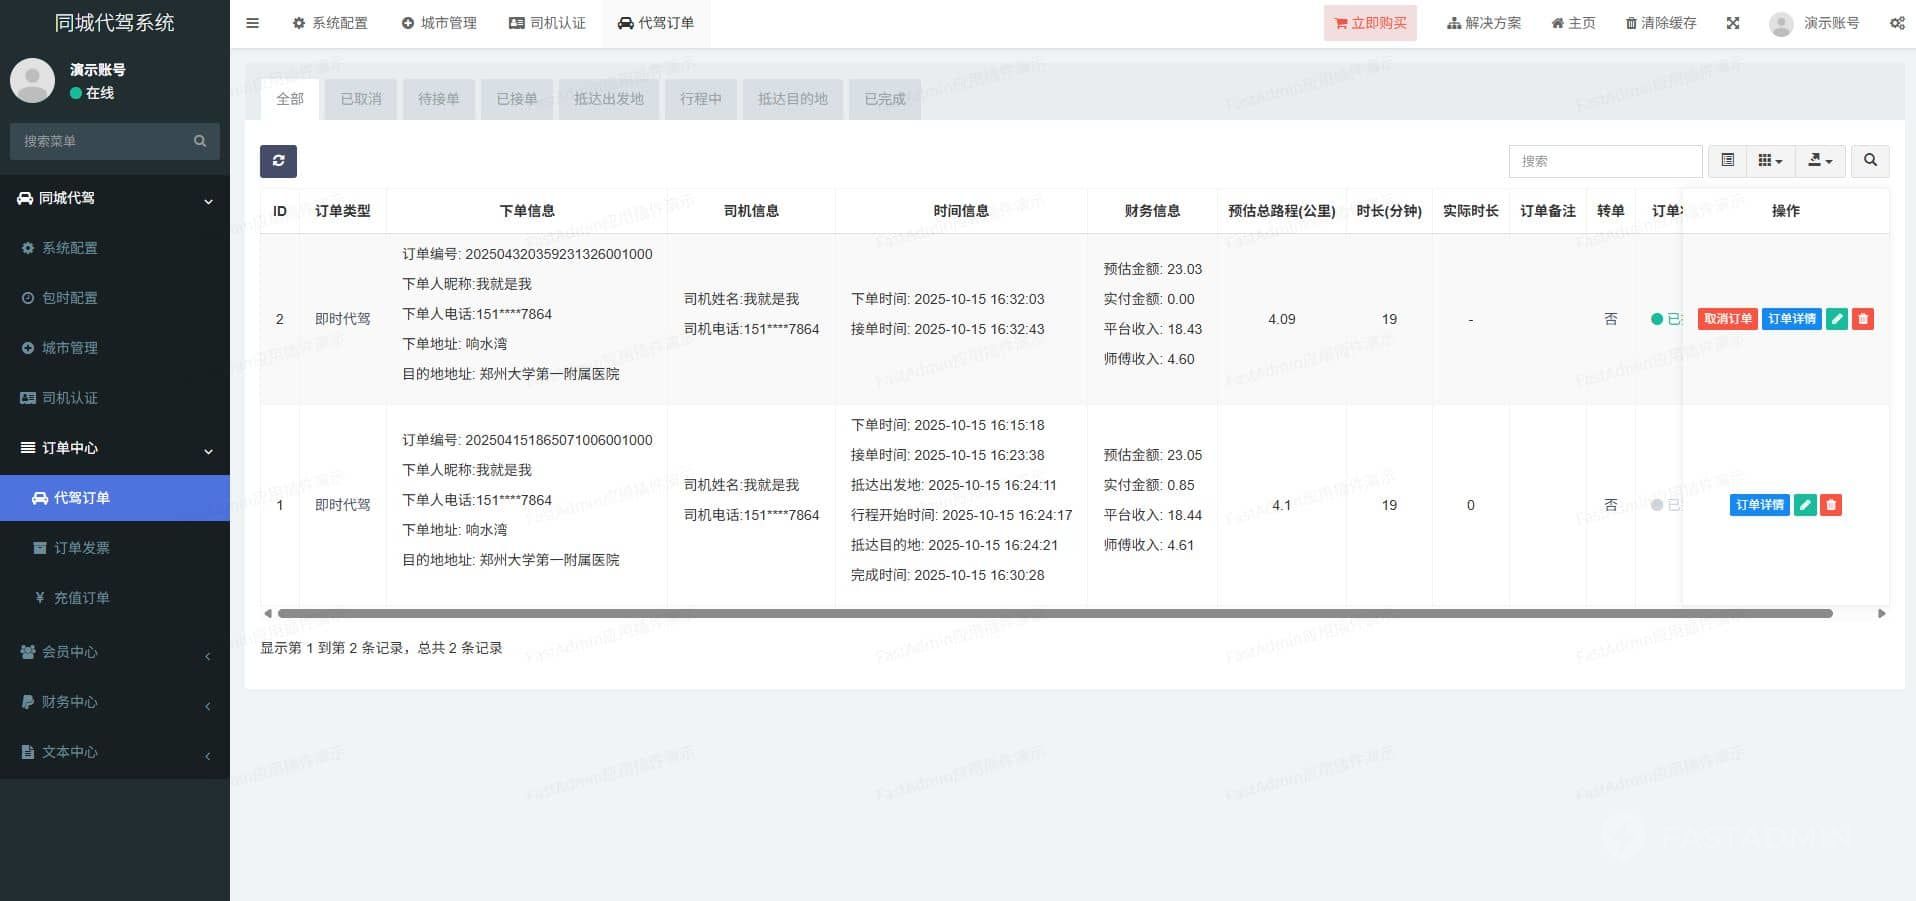Click the search icon in the menu search box
Screen dimensions: 1916x901
pos(200,141)
